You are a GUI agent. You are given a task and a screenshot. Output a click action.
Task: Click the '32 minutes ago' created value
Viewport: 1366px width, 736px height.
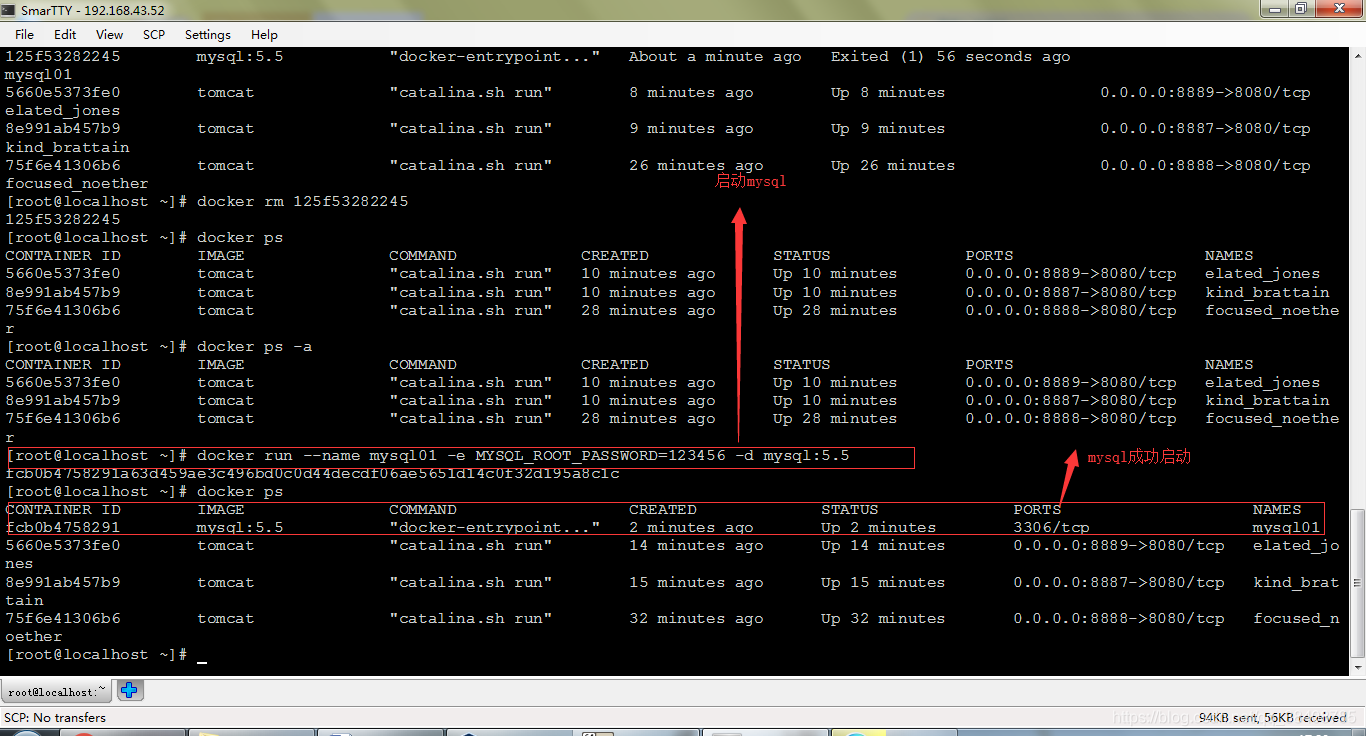[696, 618]
